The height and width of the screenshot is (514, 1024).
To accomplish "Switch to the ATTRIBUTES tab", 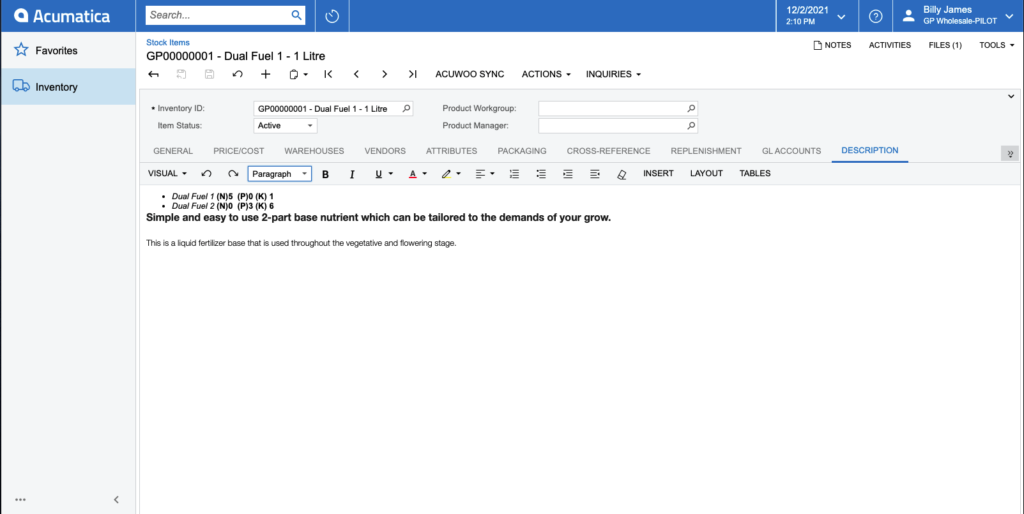I will (x=451, y=151).
